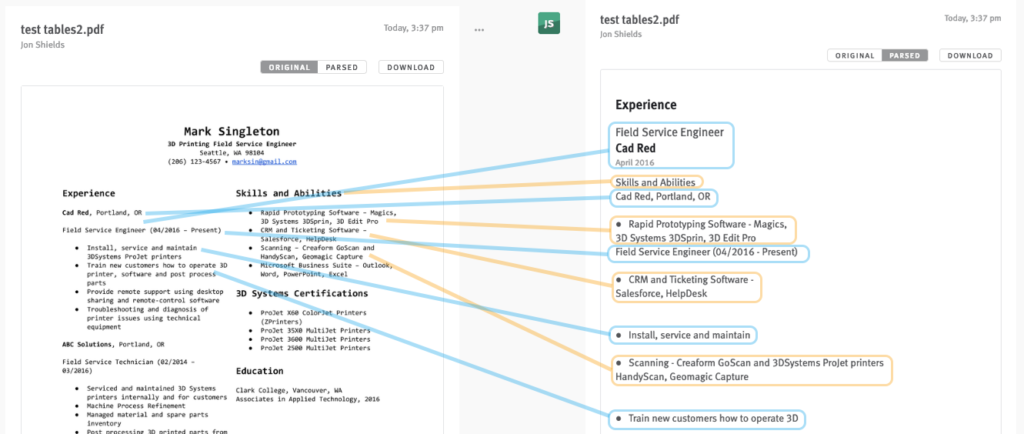Click Download button in left panel
Screen dimensions: 1024x434
coord(411,68)
